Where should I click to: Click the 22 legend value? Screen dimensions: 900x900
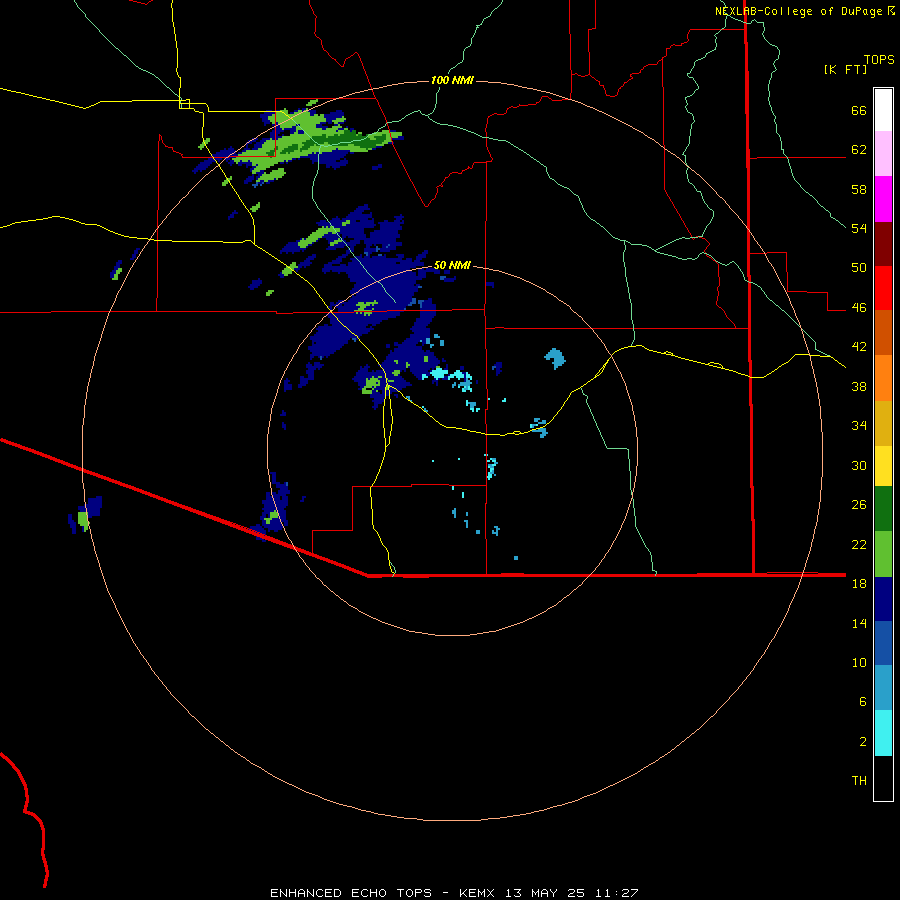click(859, 544)
